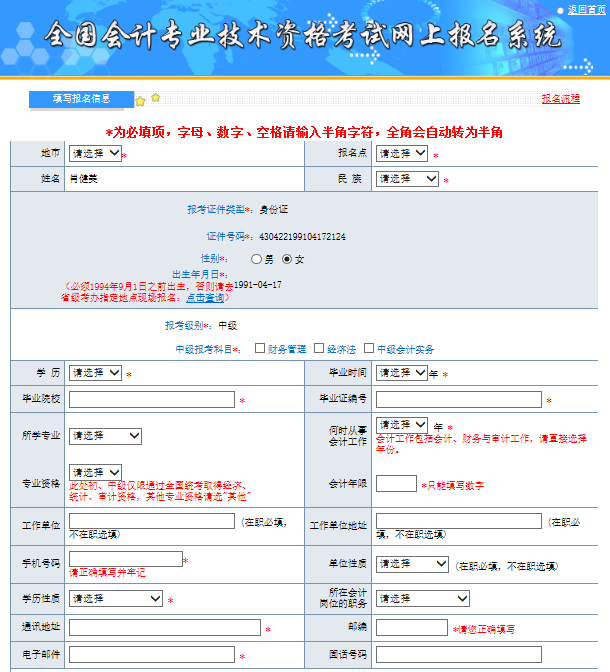Image resolution: width=610 pixels, height=672 pixels.
Task: Click the 返回首页 link
Action: (586, 10)
